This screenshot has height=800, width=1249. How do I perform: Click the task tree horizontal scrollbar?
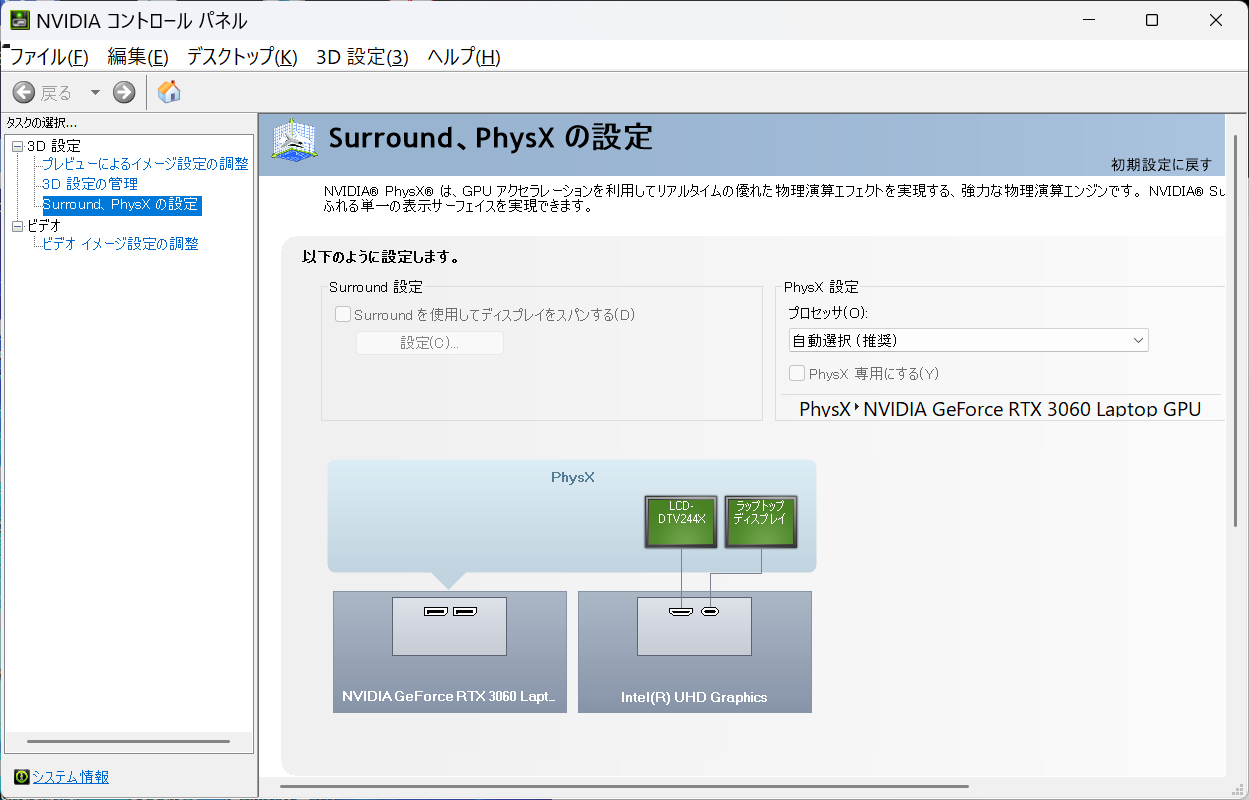pos(129,742)
